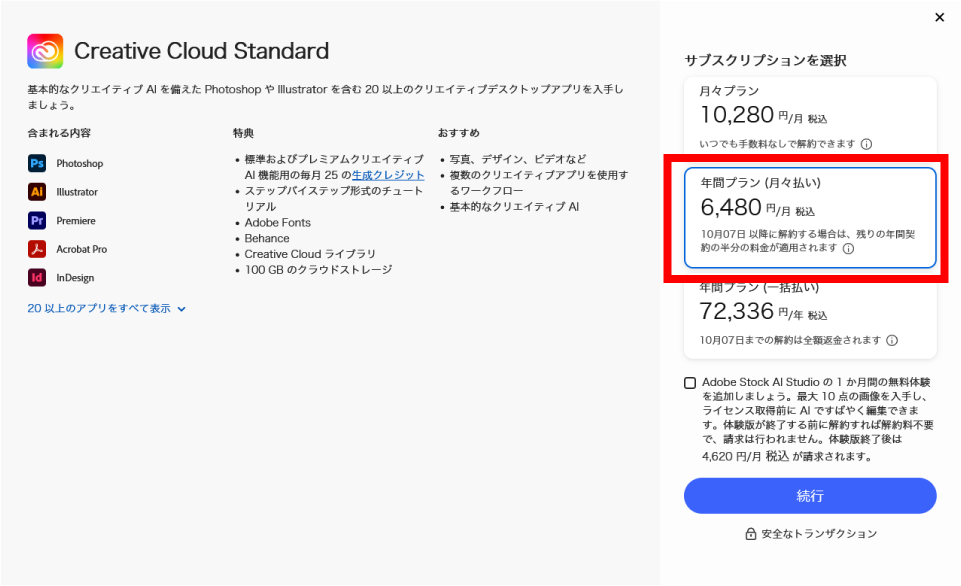Click the InDesign app icon
Viewport: 961px width, 586px height.
37,278
